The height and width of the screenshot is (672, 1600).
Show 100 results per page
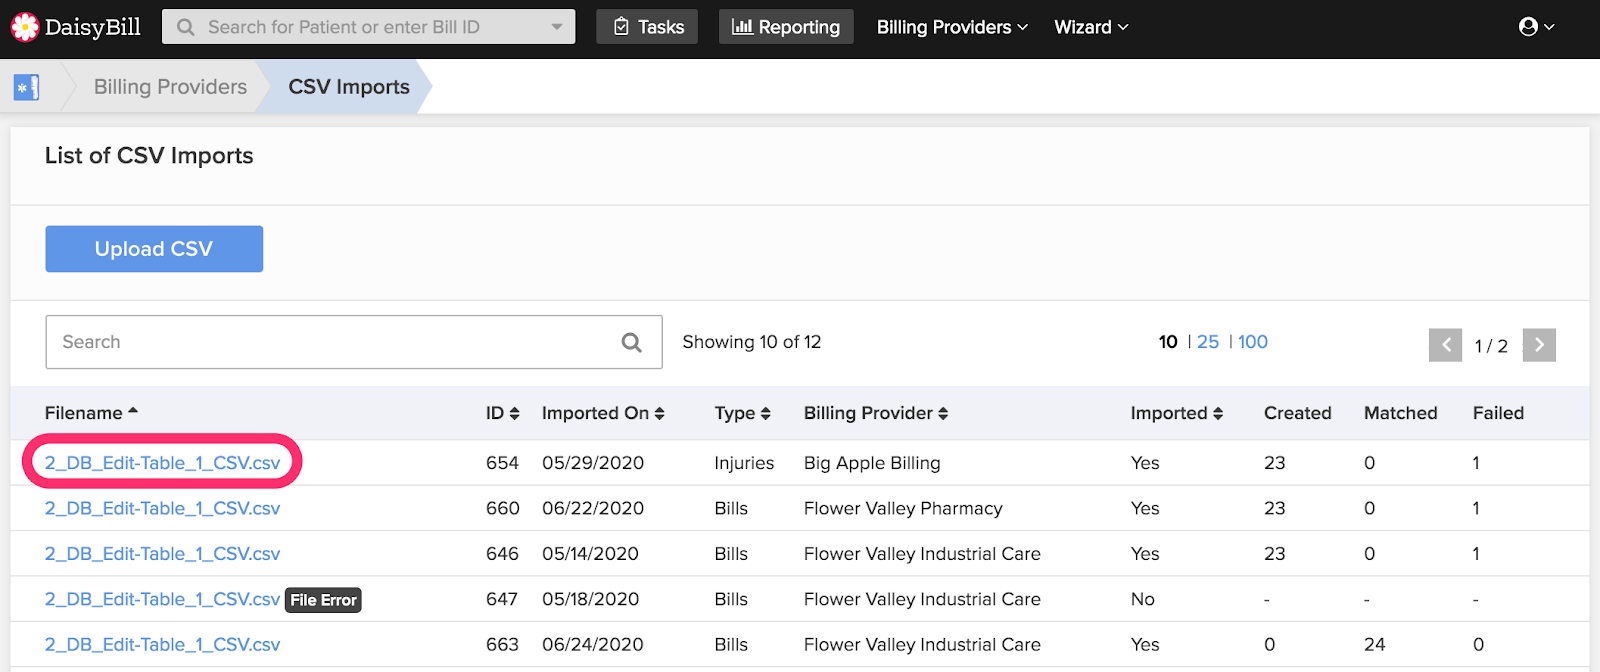pyautogui.click(x=1253, y=342)
